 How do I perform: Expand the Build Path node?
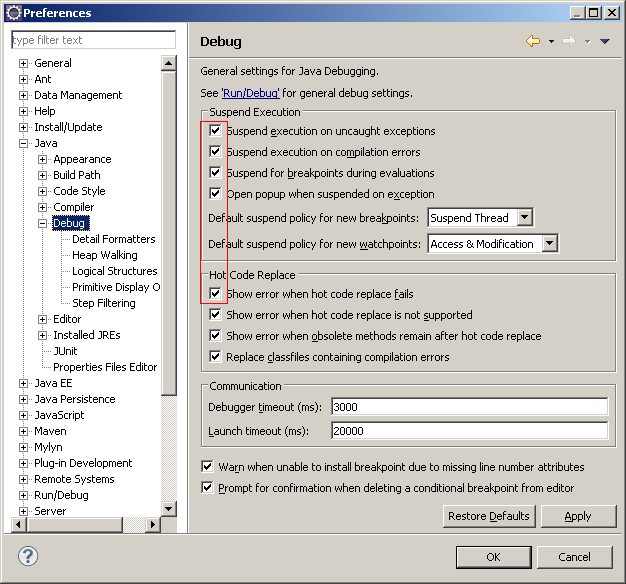tap(42, 175)
